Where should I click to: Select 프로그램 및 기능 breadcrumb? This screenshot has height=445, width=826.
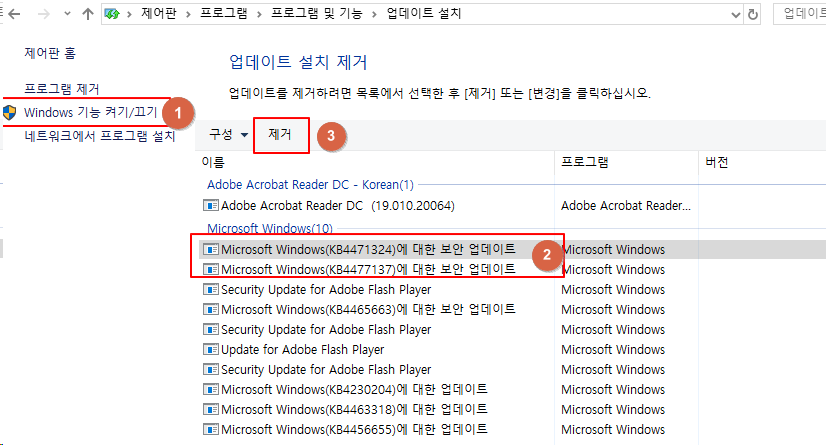click(x=317, y=14)
